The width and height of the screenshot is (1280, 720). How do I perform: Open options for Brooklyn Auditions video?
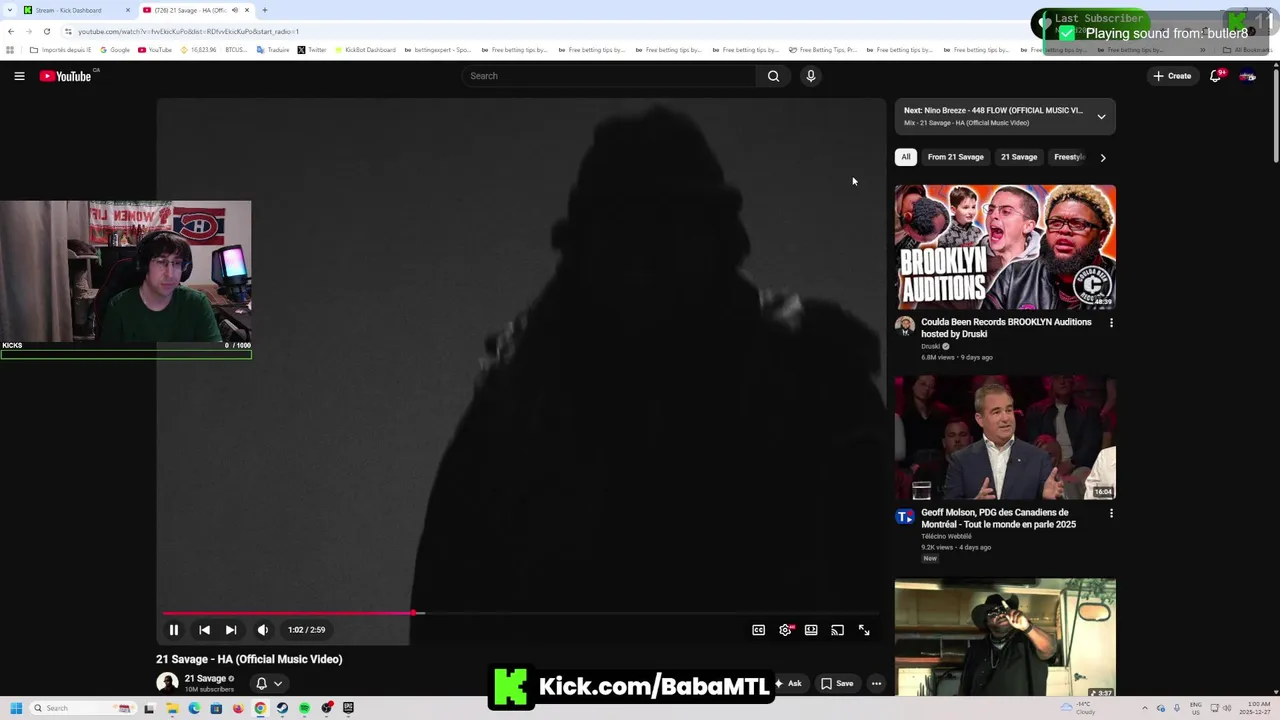tap(1111, 323)
